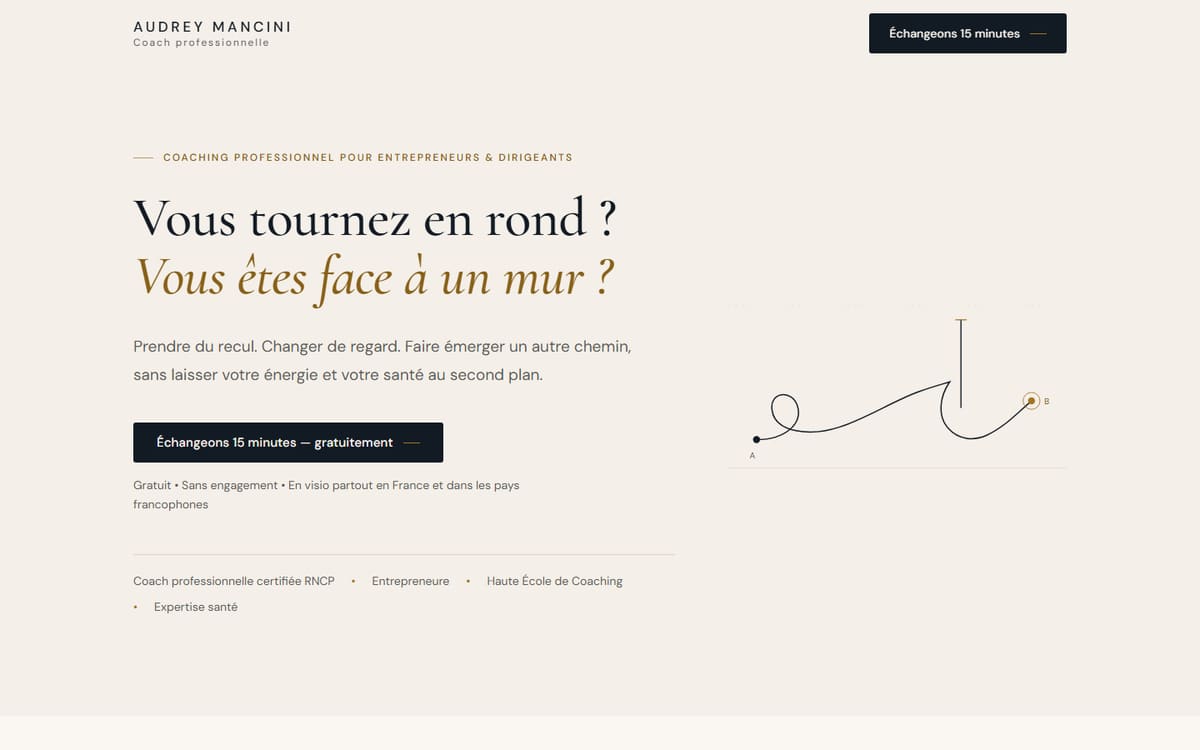Click the 'Entrepreneure' credential text
The height and width of the screenshot is (750, 1200).
click(x=410, y=581)
